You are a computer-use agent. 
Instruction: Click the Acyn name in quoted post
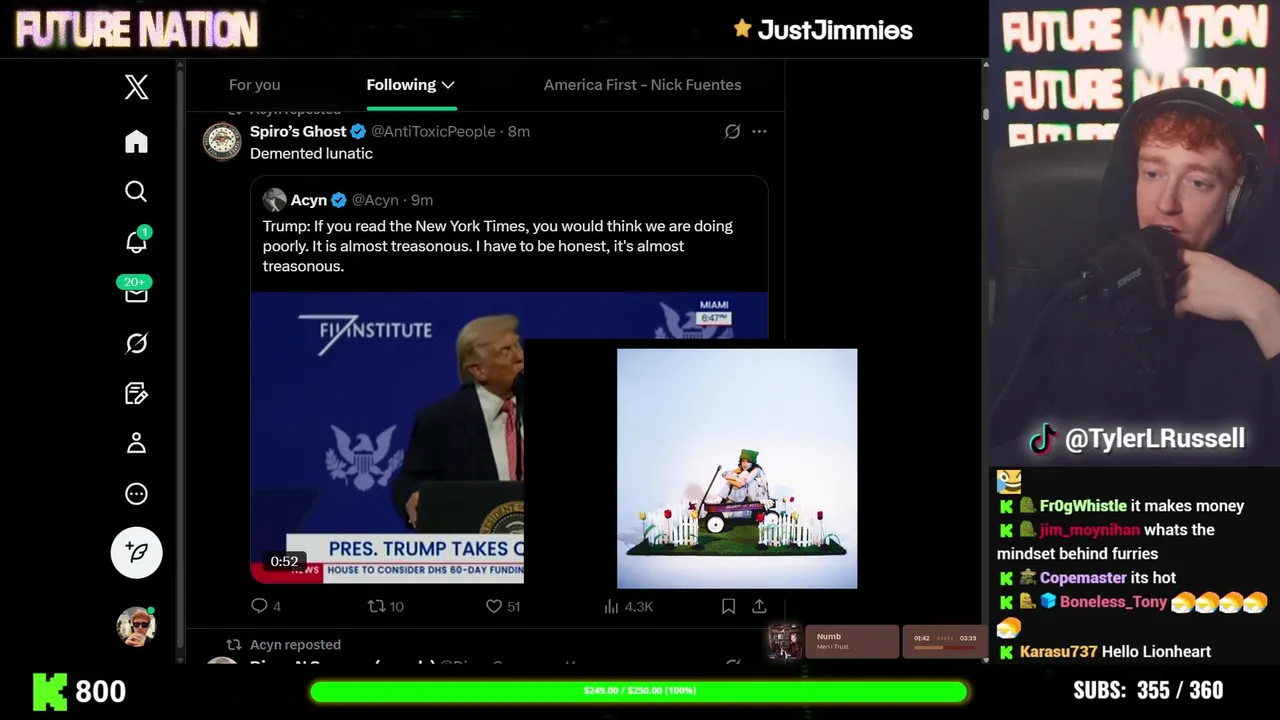[x=309, y=200]
